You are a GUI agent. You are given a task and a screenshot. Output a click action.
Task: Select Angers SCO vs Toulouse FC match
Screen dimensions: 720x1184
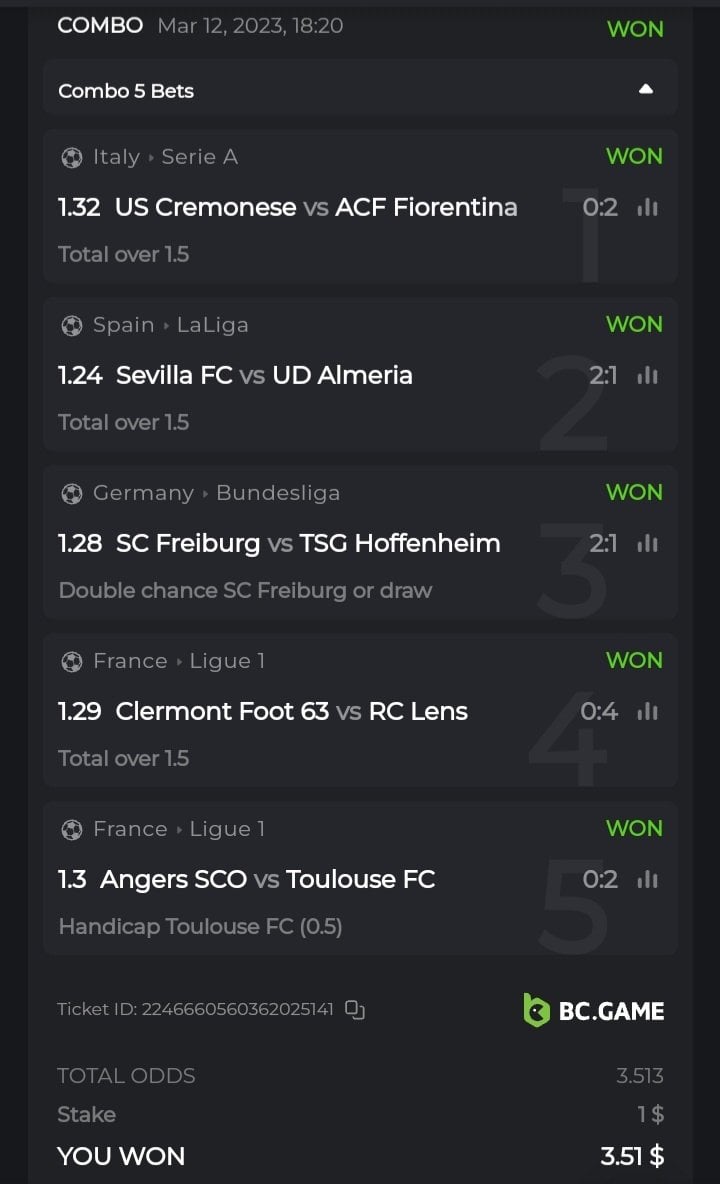pos(268,879)
